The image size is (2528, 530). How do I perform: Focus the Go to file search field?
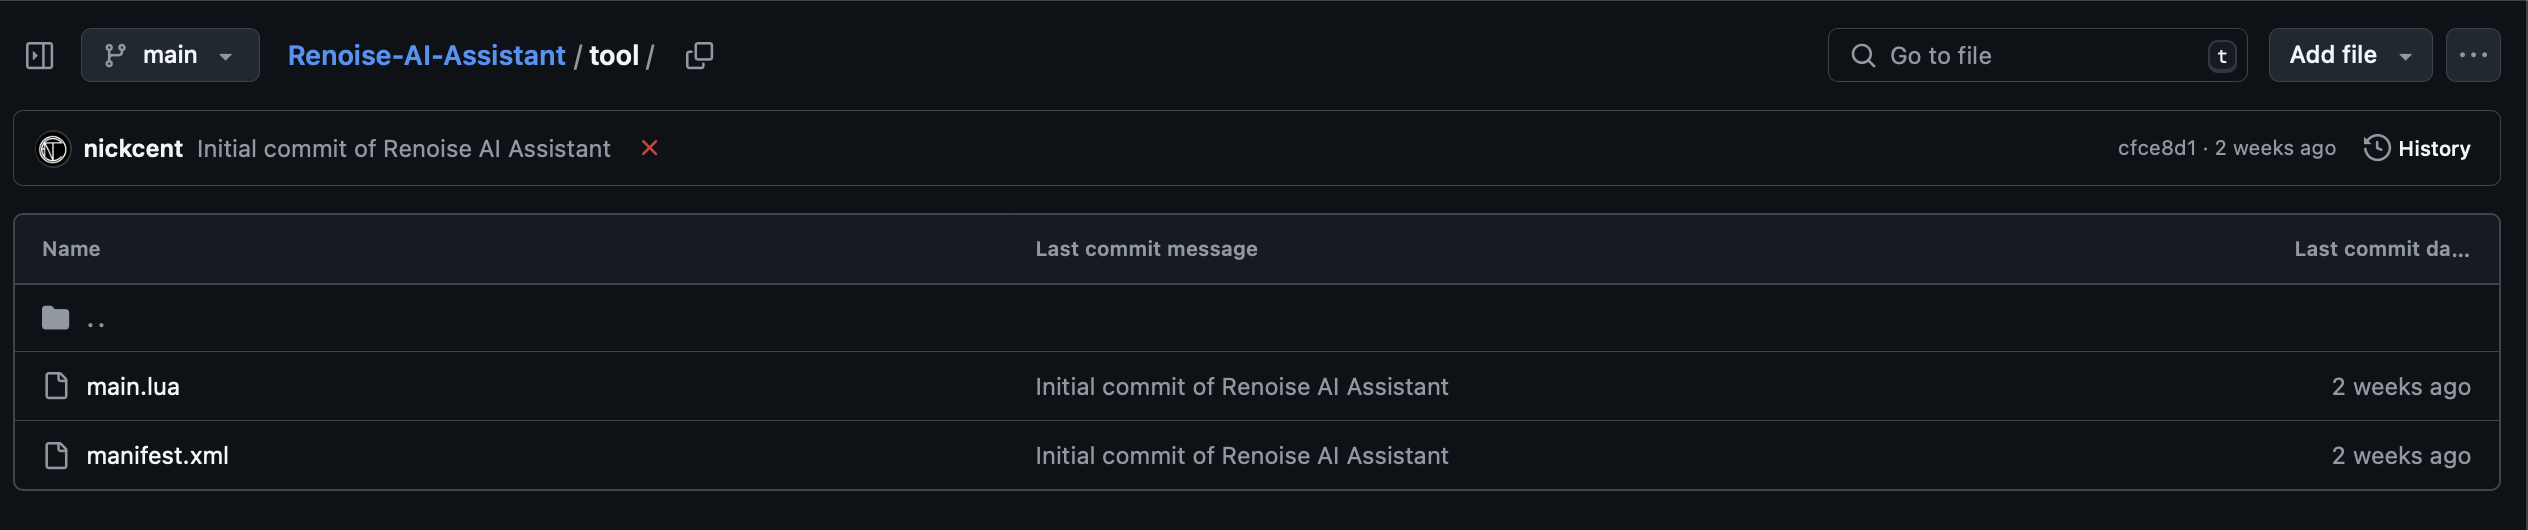tap(2037, 55)
